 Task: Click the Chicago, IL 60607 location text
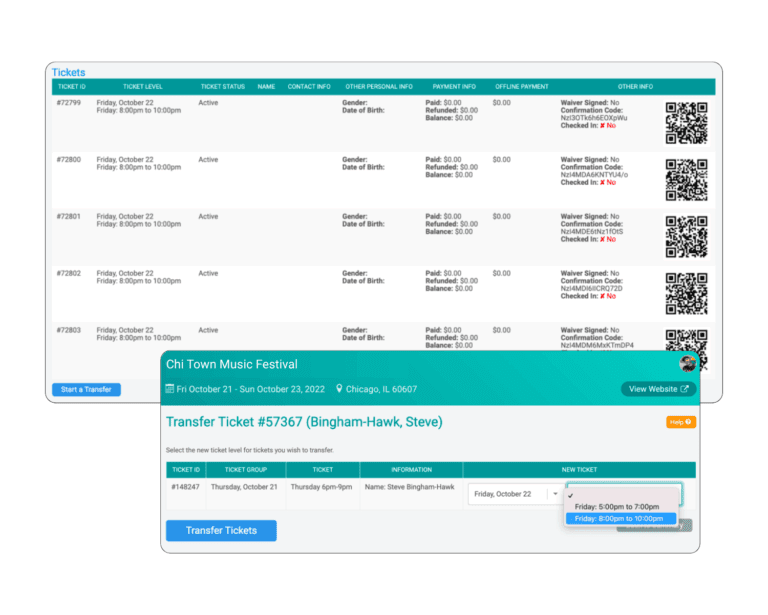(381, 389)
